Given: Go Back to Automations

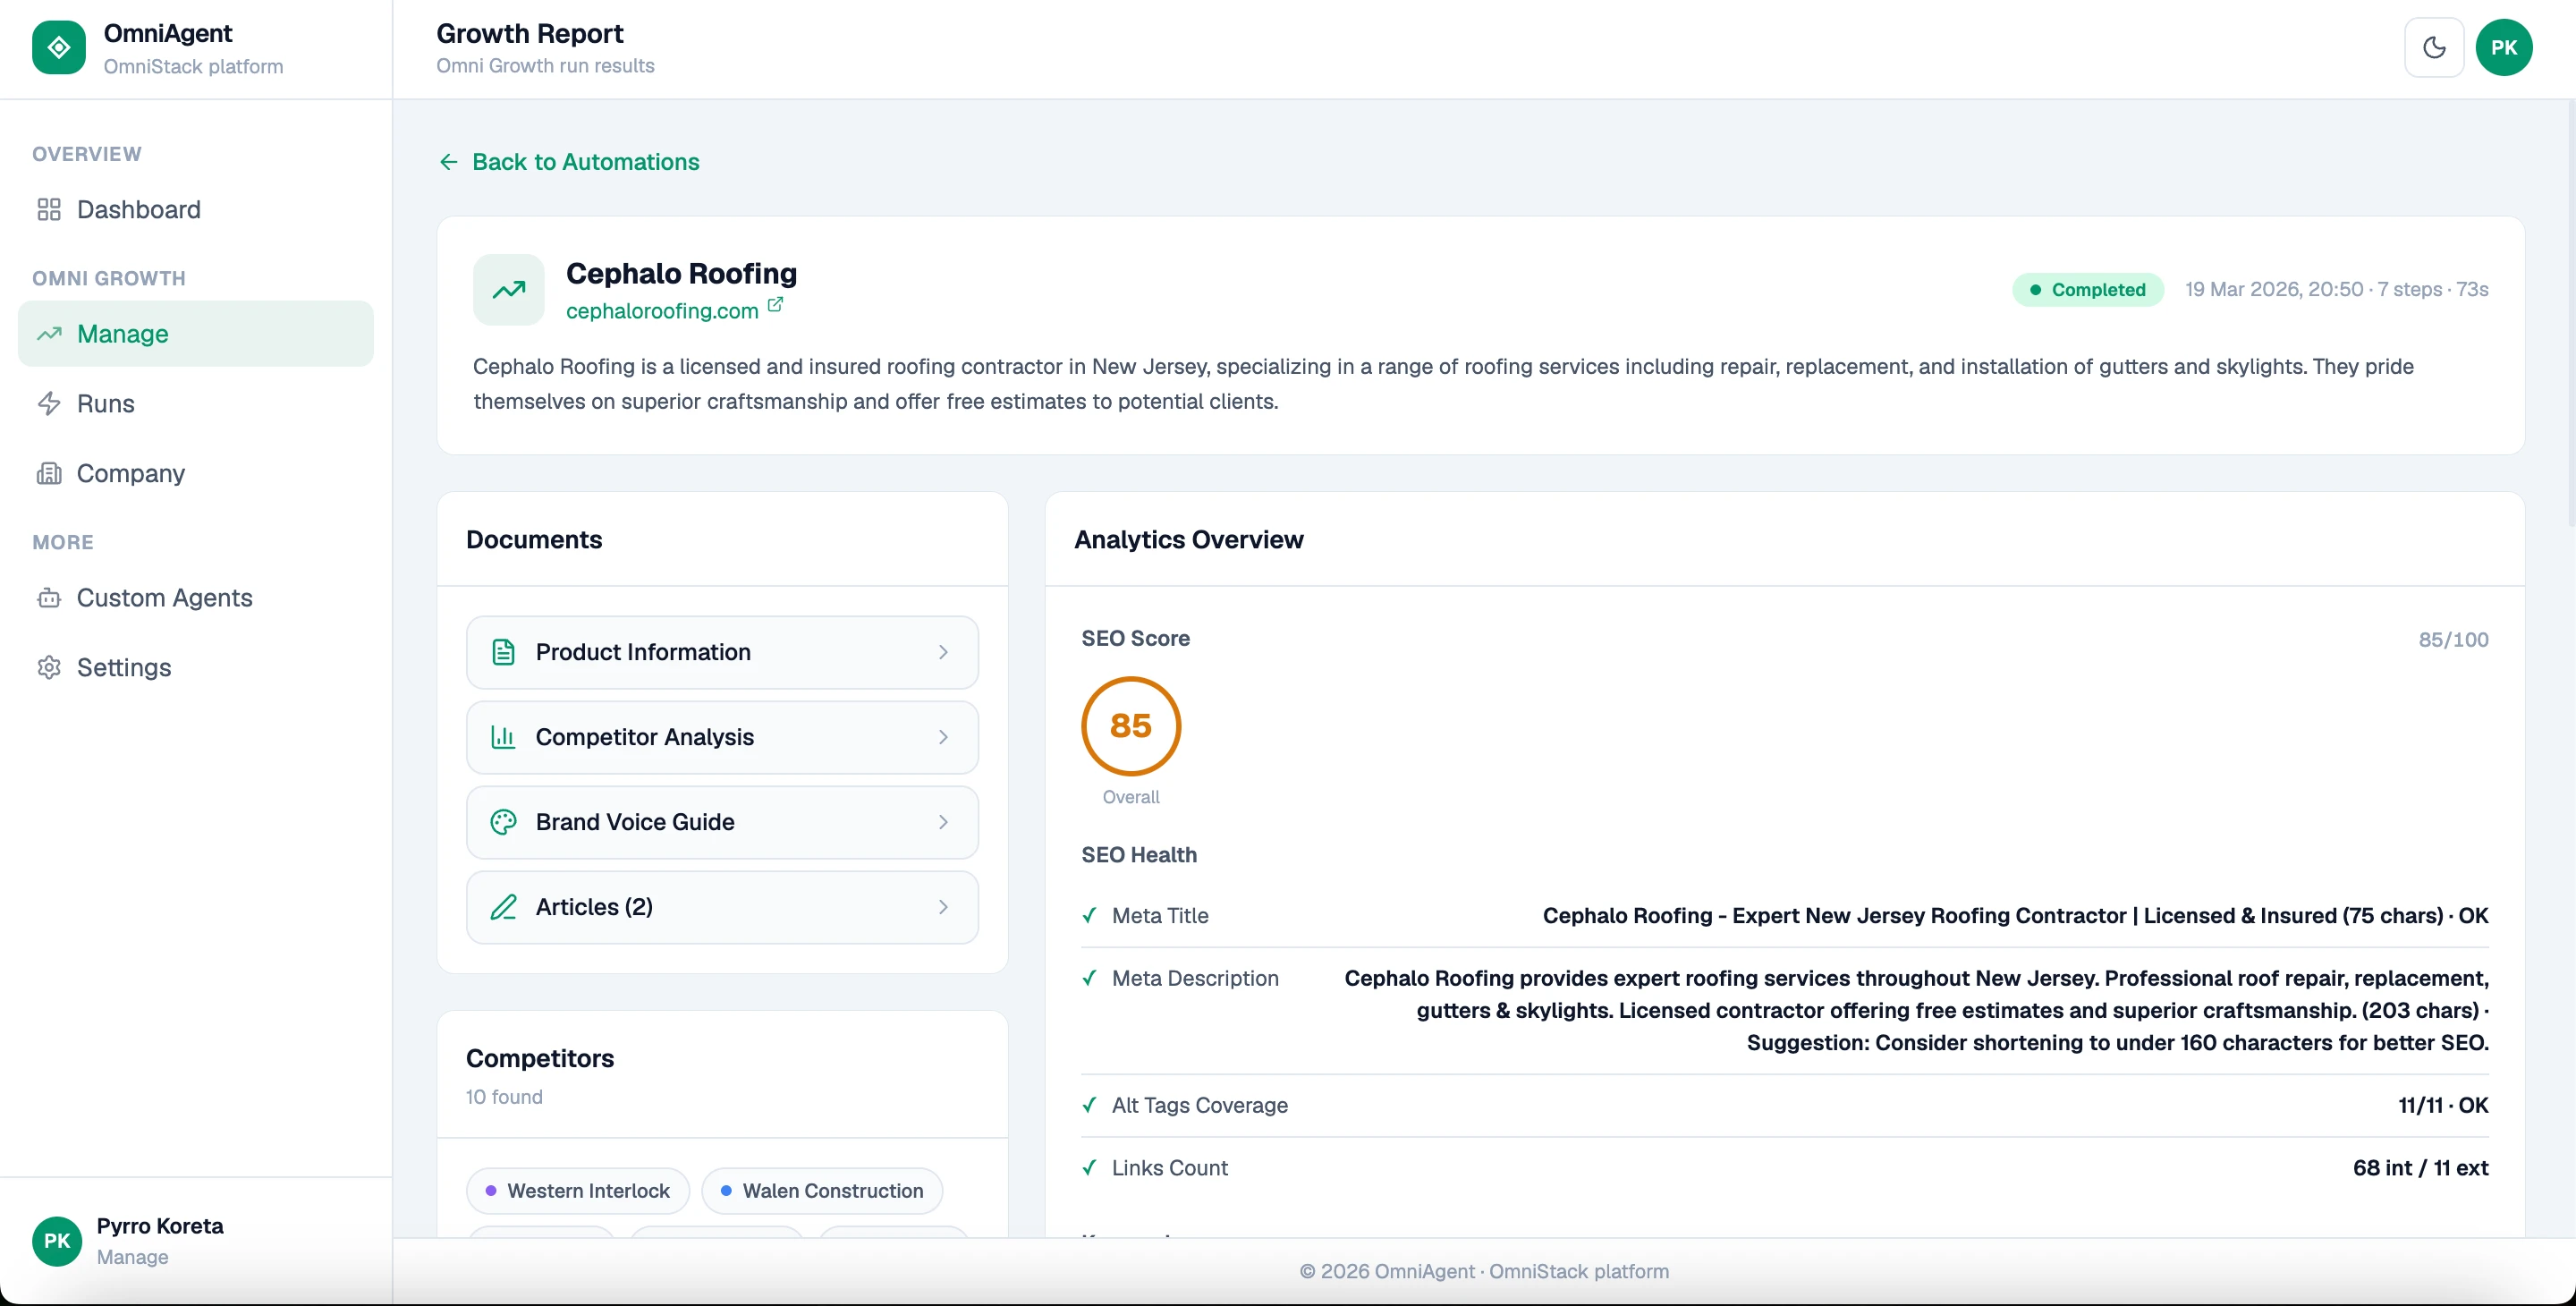Looking at the screenshot, I should click(568, 162).
